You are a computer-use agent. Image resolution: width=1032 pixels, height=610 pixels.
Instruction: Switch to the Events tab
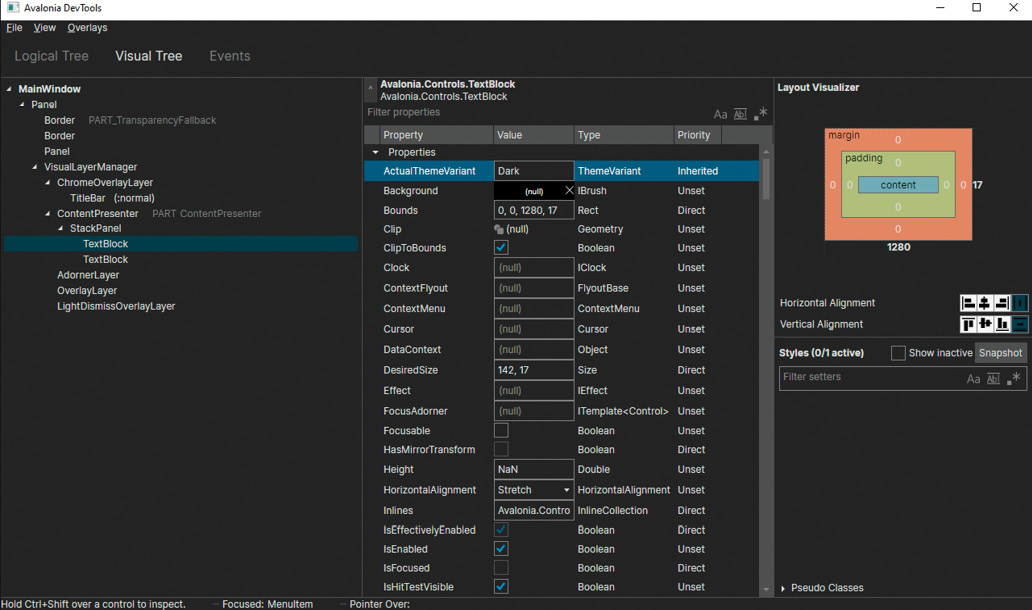click(x=230, y=57)
